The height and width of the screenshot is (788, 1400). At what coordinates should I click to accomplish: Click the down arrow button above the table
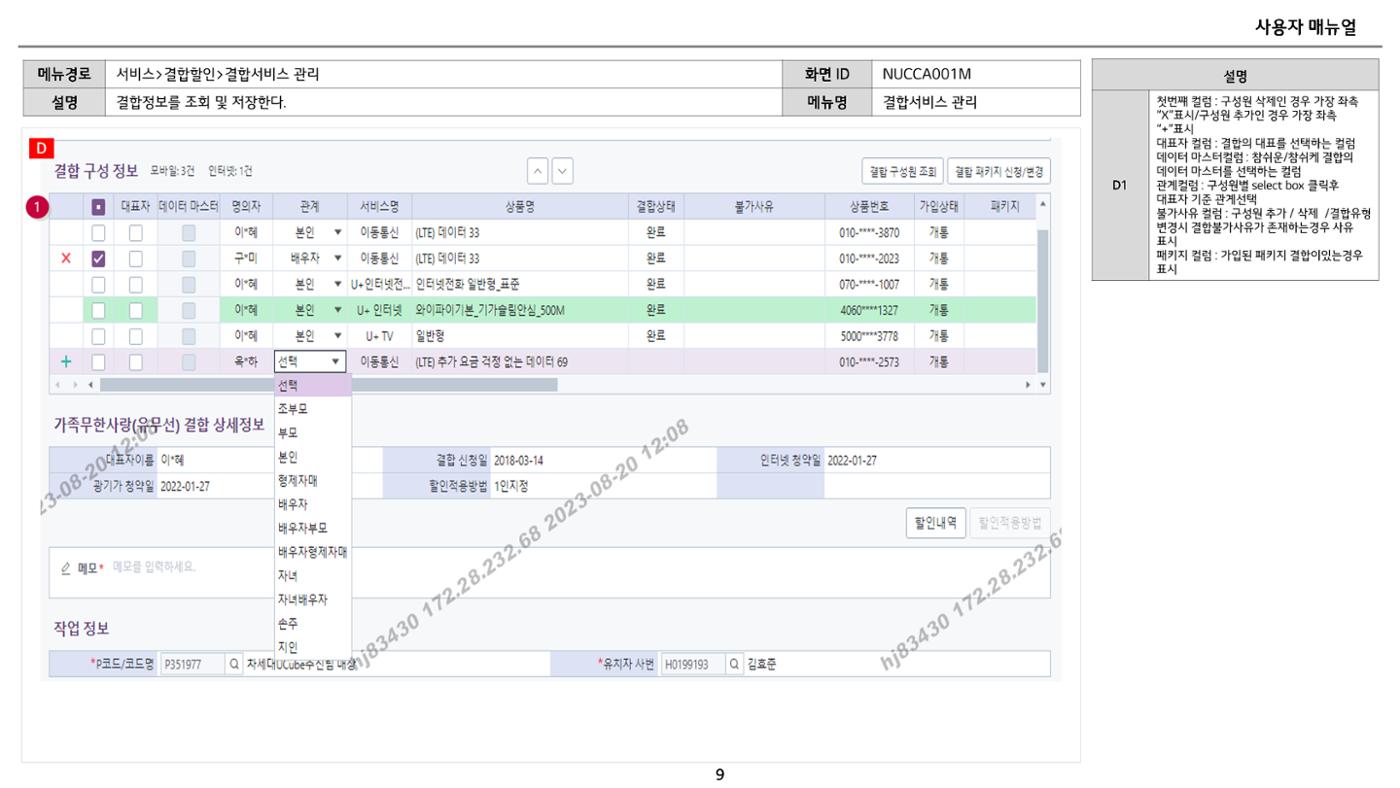coord(563,171)
